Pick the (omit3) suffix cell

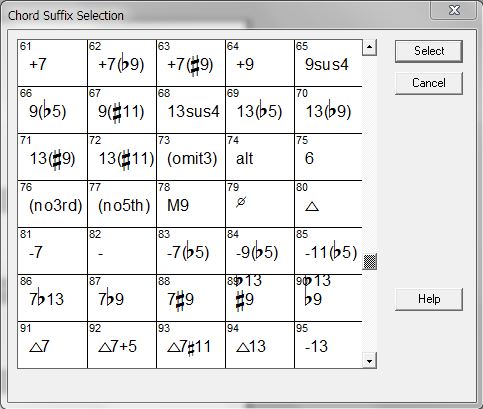click(191, 157)
